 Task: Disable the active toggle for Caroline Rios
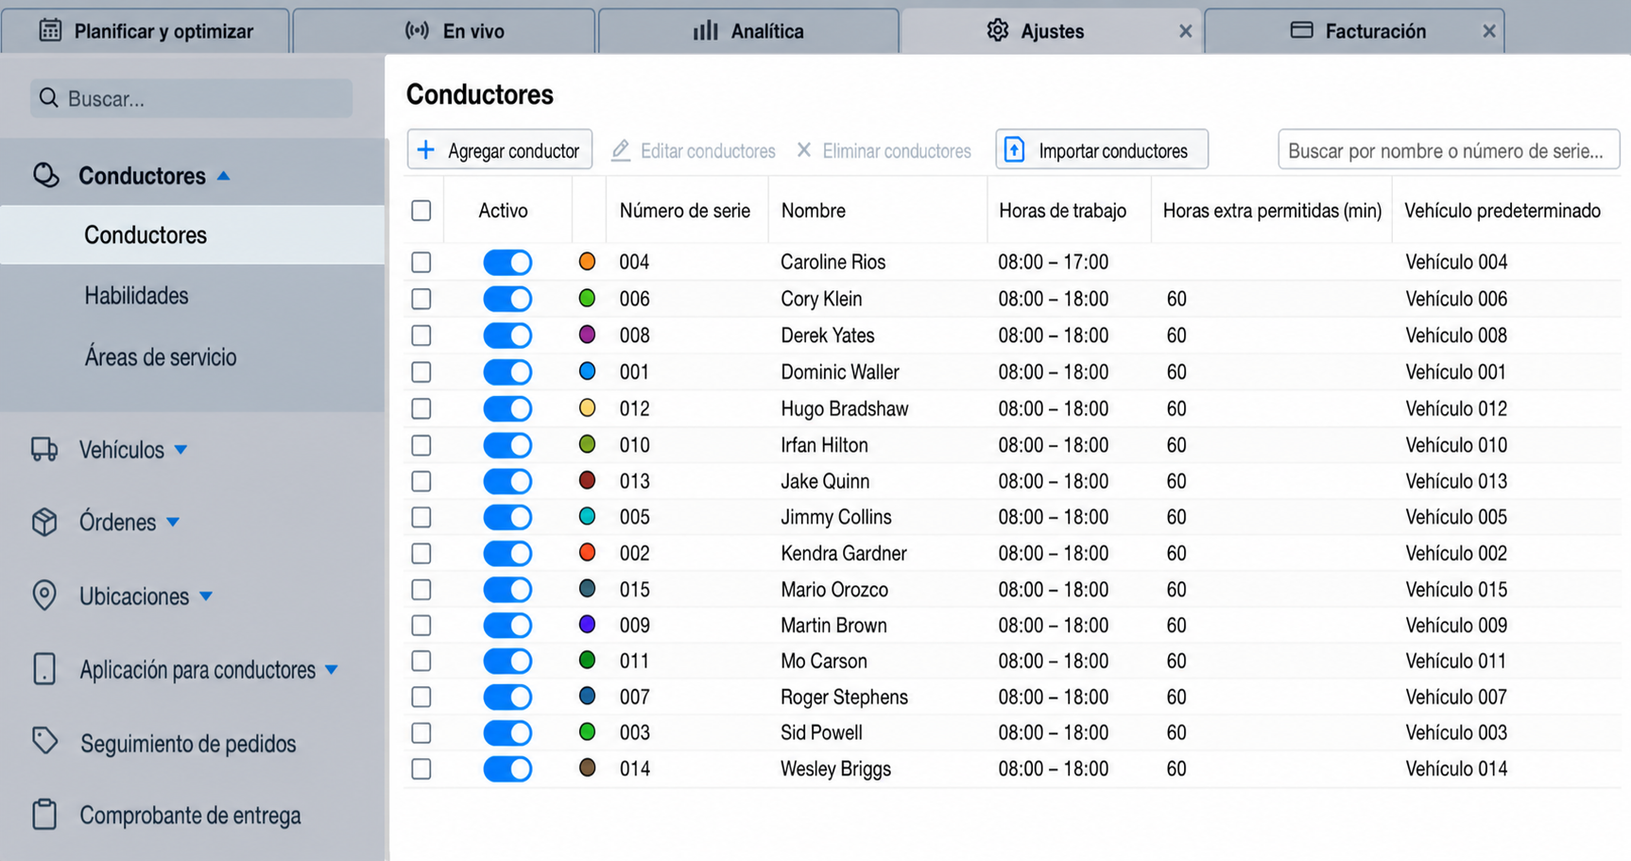[x=507, y=262]
